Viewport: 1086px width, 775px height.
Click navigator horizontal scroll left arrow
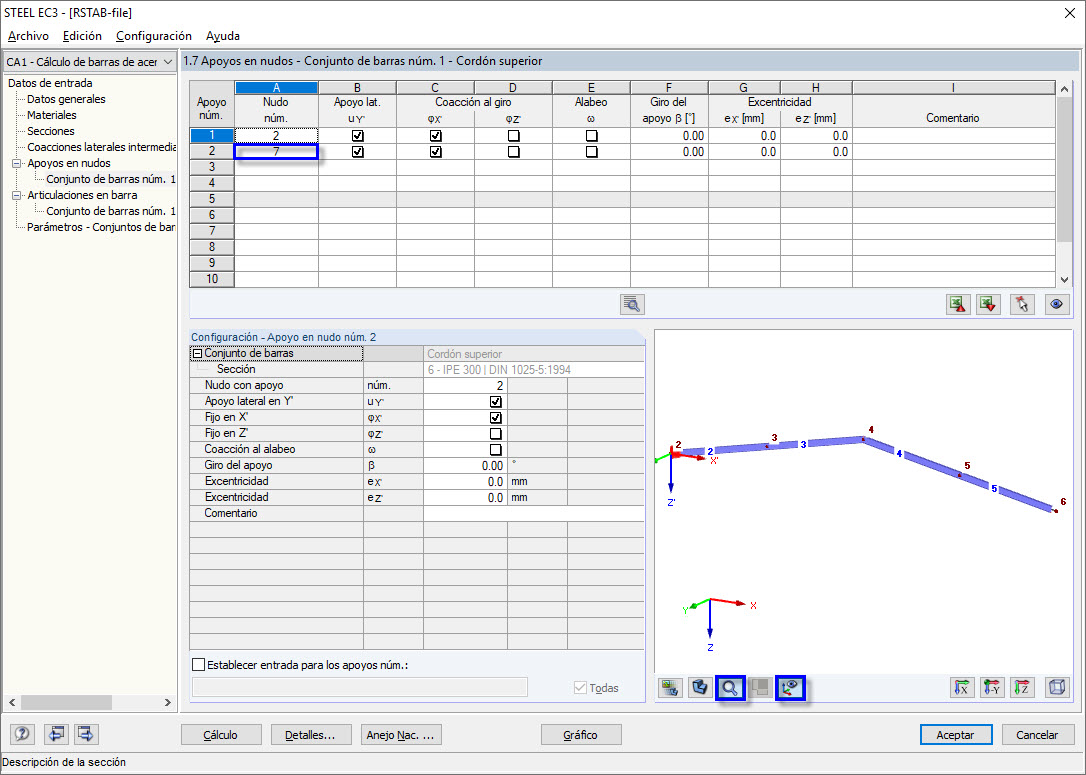(12, 702)
